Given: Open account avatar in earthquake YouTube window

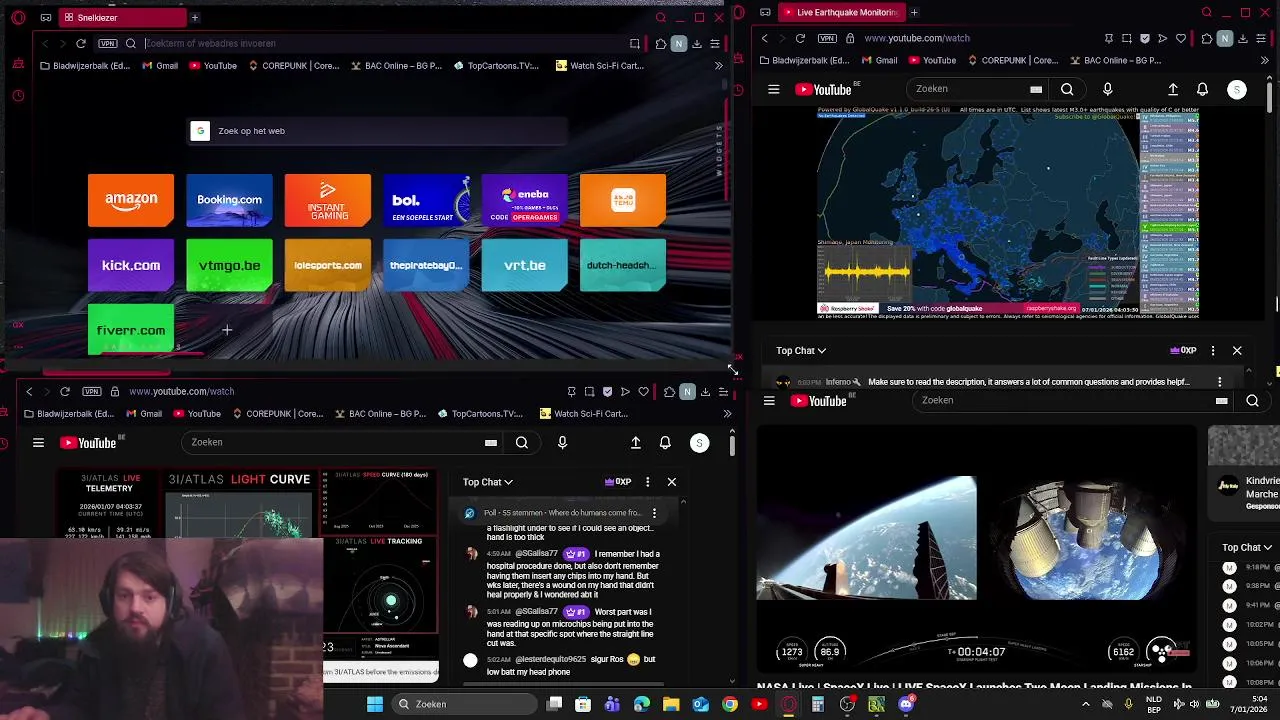Looking at the screenshot, I should coord(1237,89).
